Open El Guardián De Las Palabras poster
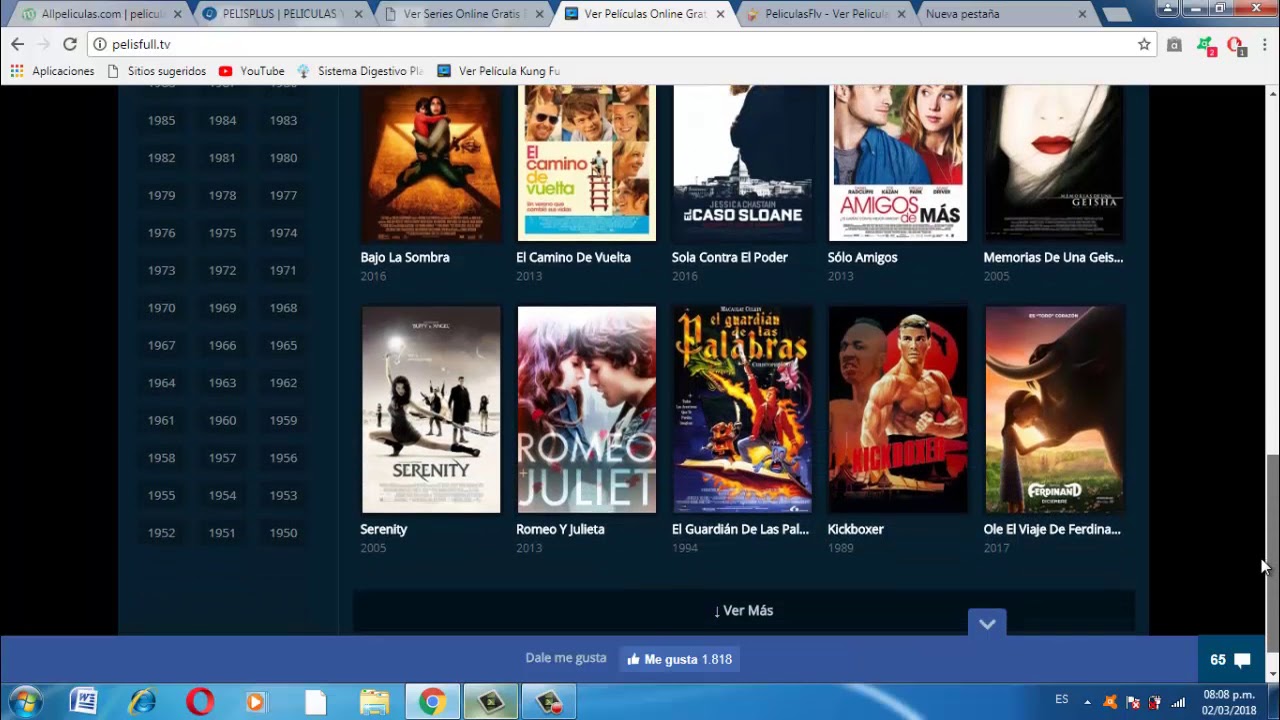Viewport: 1280px width, 720px height. pos(742,410)
